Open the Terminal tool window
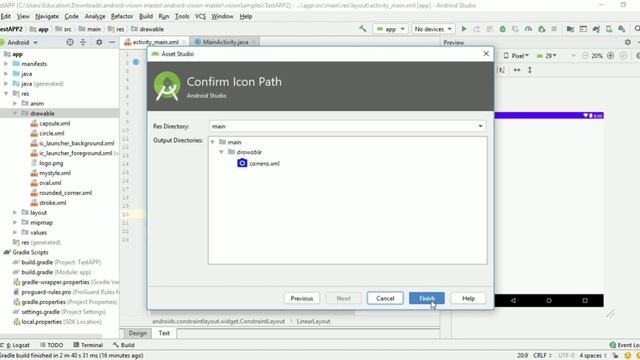This screenshot has width=640, height=360. 88,345
